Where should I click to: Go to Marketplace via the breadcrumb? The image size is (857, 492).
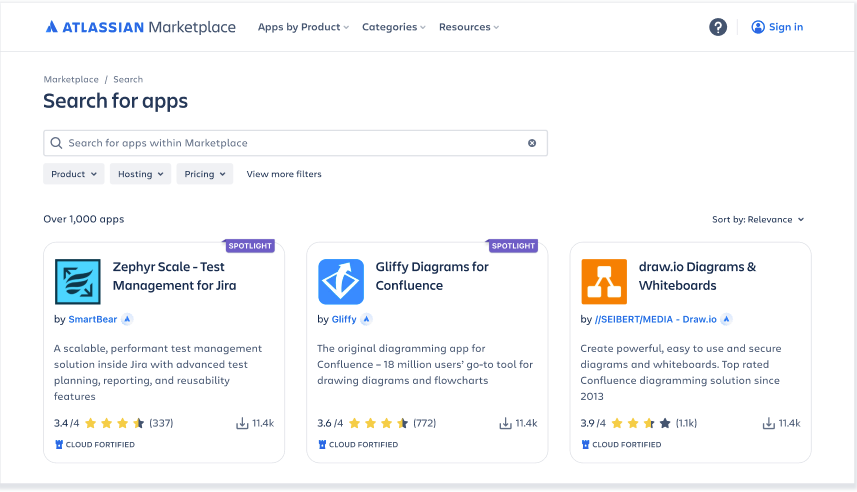[x=71, y=79]
